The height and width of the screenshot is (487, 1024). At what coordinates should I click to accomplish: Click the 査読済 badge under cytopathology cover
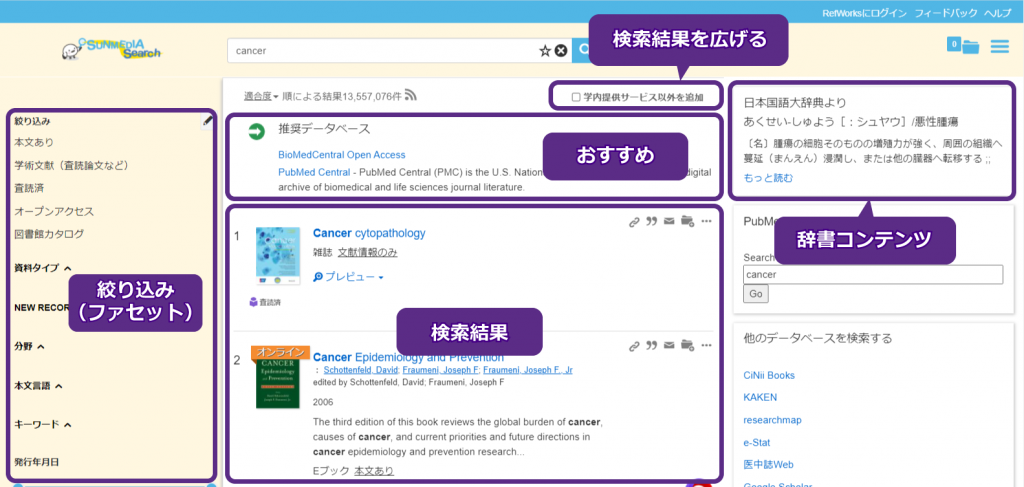pyautogui.click(x=265, y=302)
